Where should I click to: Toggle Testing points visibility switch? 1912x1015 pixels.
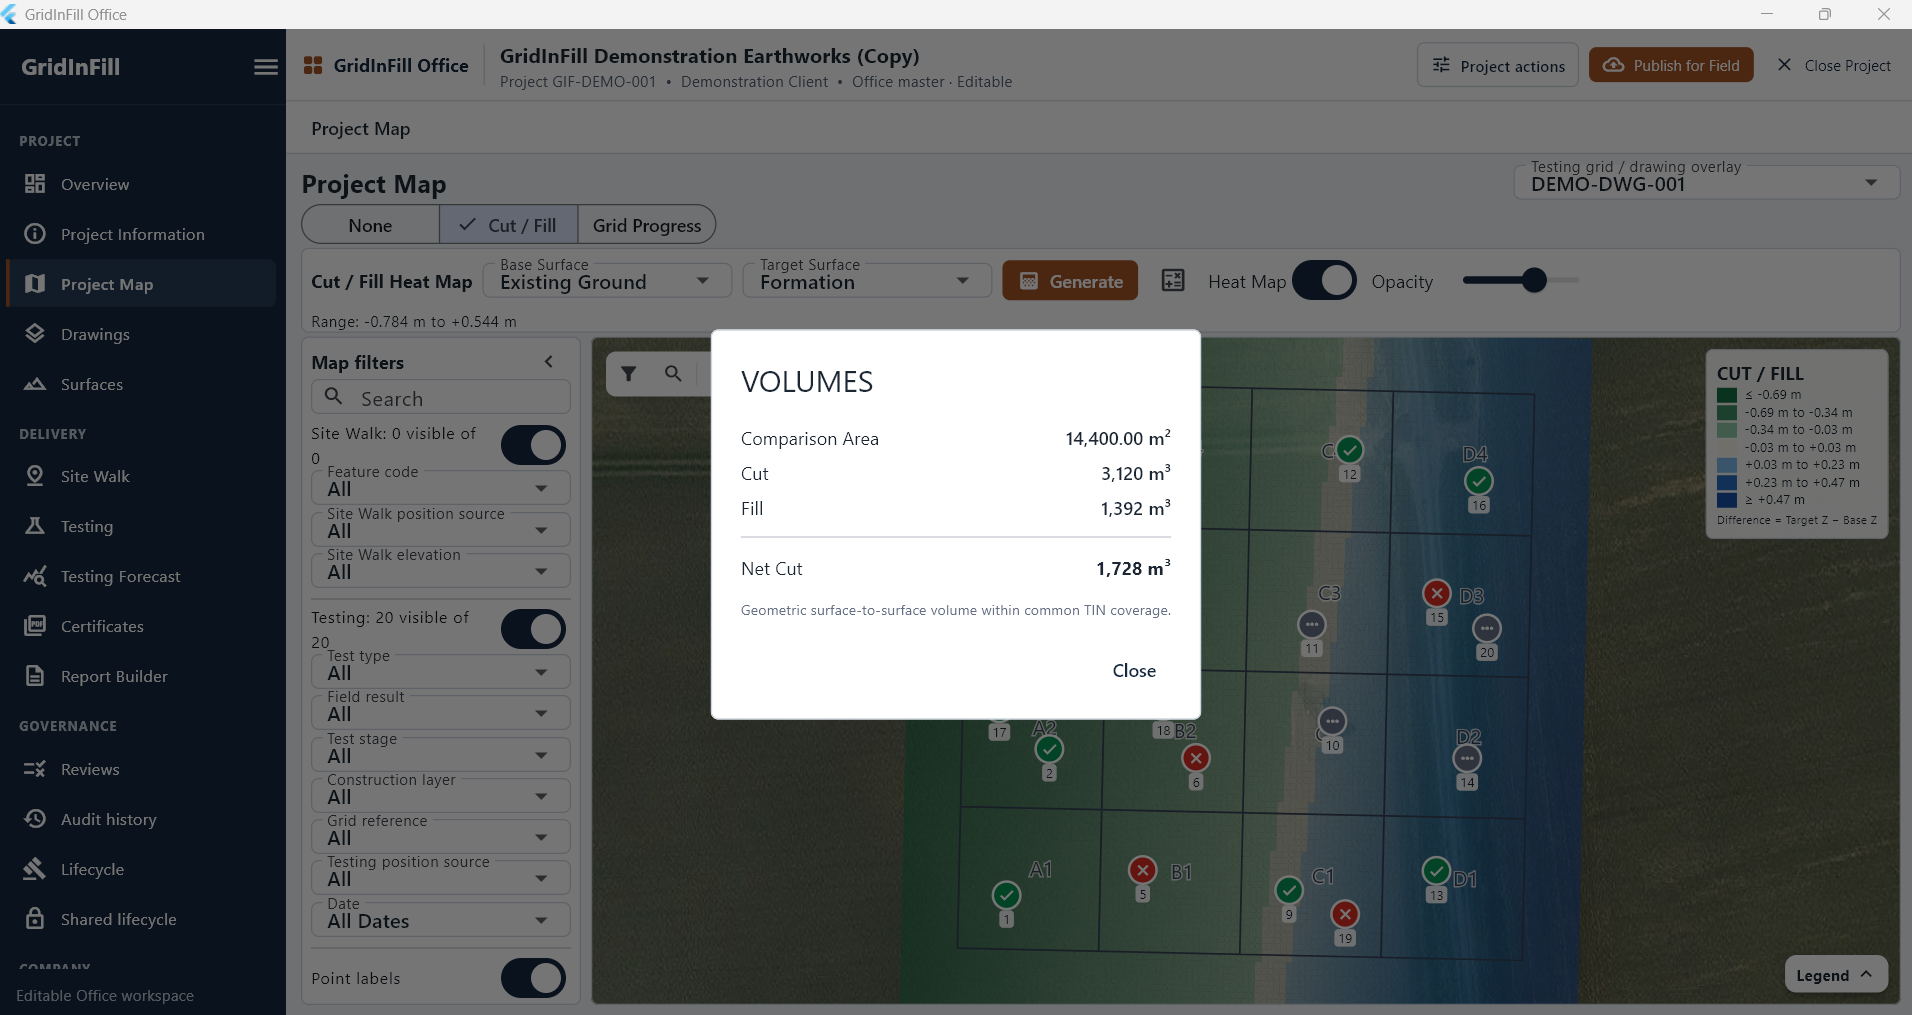pyautogui.click(x=533, y=629)
